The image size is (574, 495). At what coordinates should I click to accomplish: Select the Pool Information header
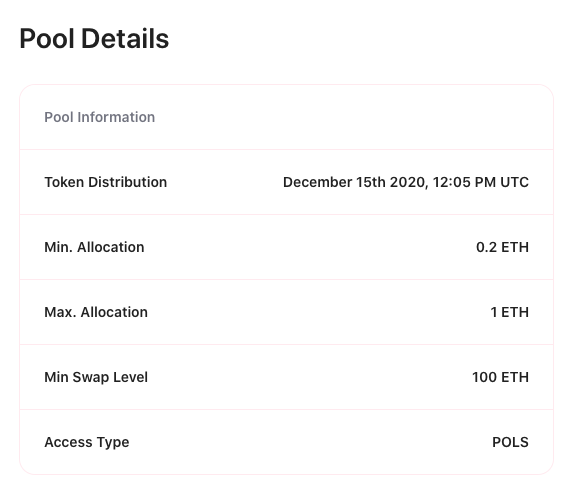[x=100, y=117]
